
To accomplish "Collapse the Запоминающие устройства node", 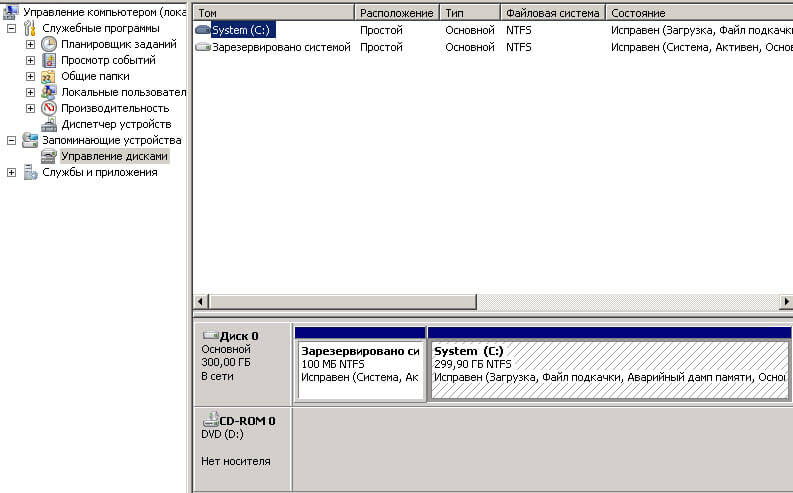I will [x=11, y=141].
